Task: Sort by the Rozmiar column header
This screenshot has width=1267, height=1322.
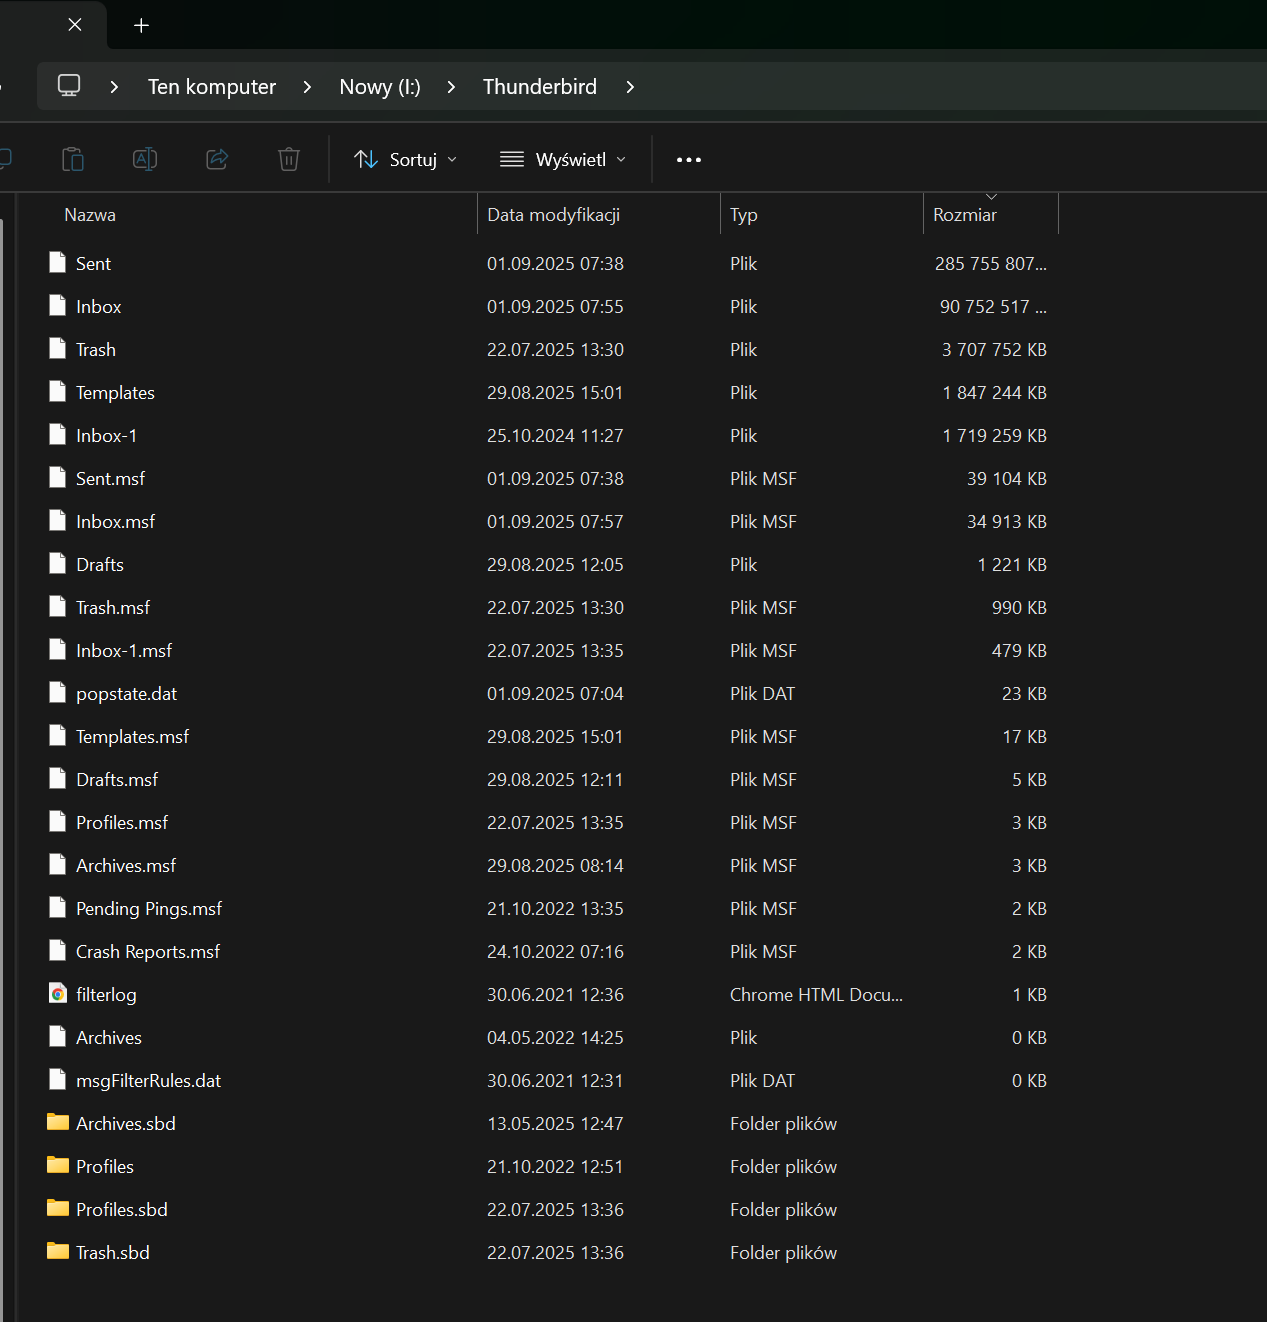Action: [965, 215]
